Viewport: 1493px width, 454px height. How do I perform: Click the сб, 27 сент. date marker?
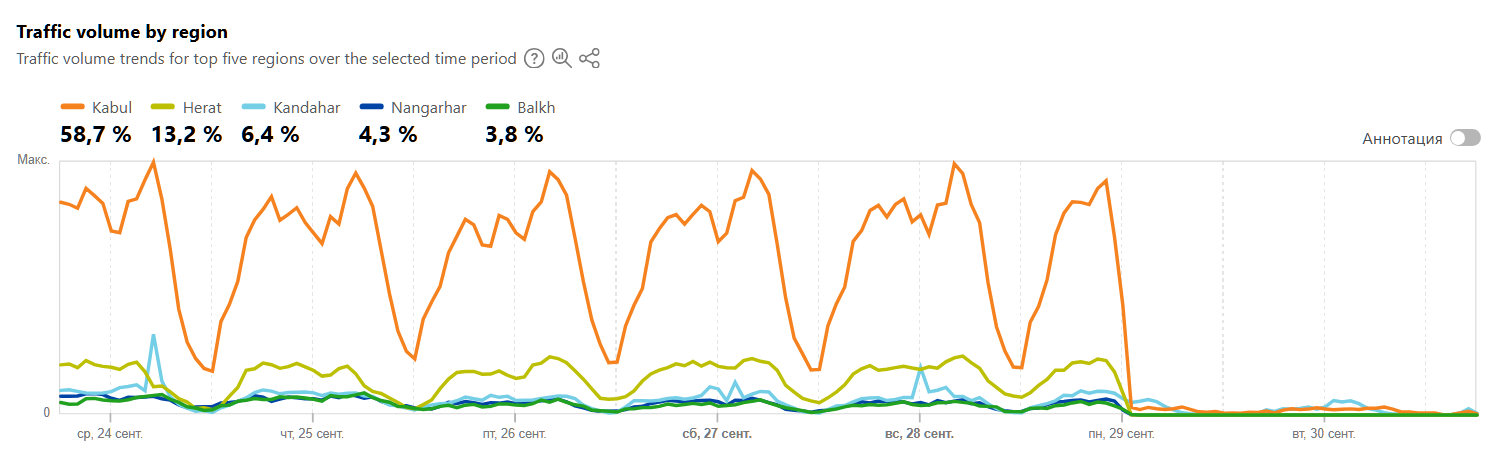(717, 434)
